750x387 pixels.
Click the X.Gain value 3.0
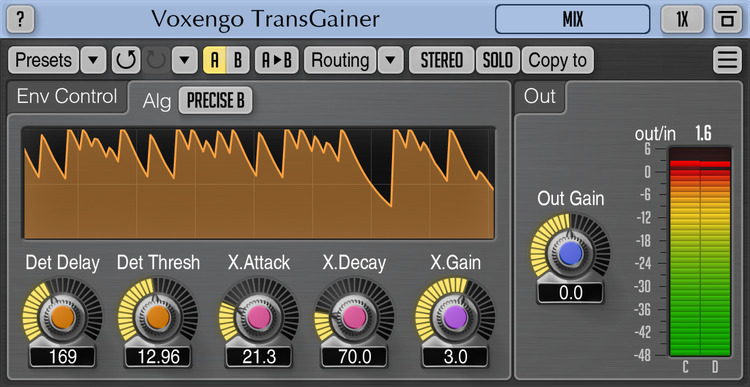[x=455, y=357]
